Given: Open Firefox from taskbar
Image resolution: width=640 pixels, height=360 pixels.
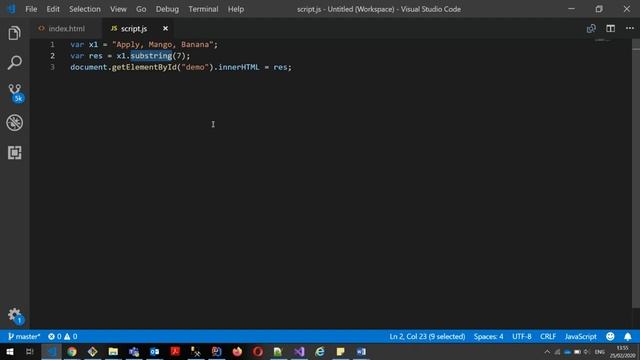Looking at the screenshot, I should coord(237,351).
